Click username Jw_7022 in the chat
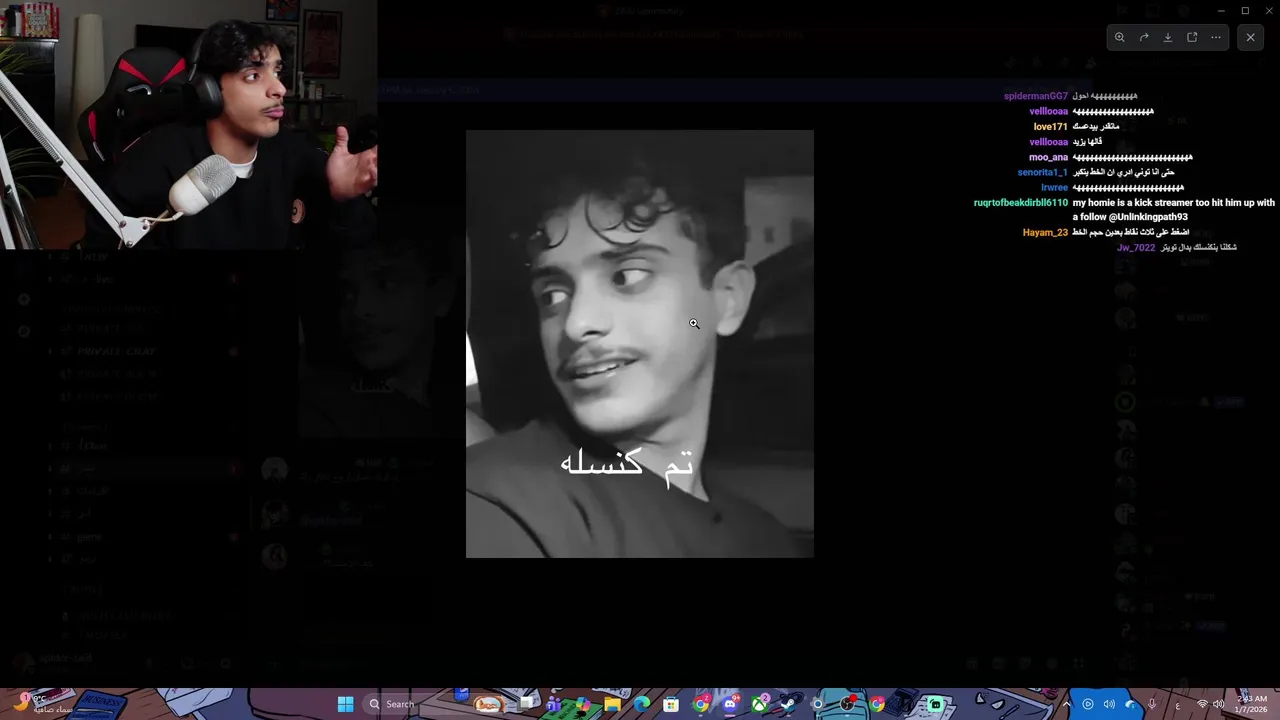The width and height of the screenshot is (1280, 720). pos(1136,247)
